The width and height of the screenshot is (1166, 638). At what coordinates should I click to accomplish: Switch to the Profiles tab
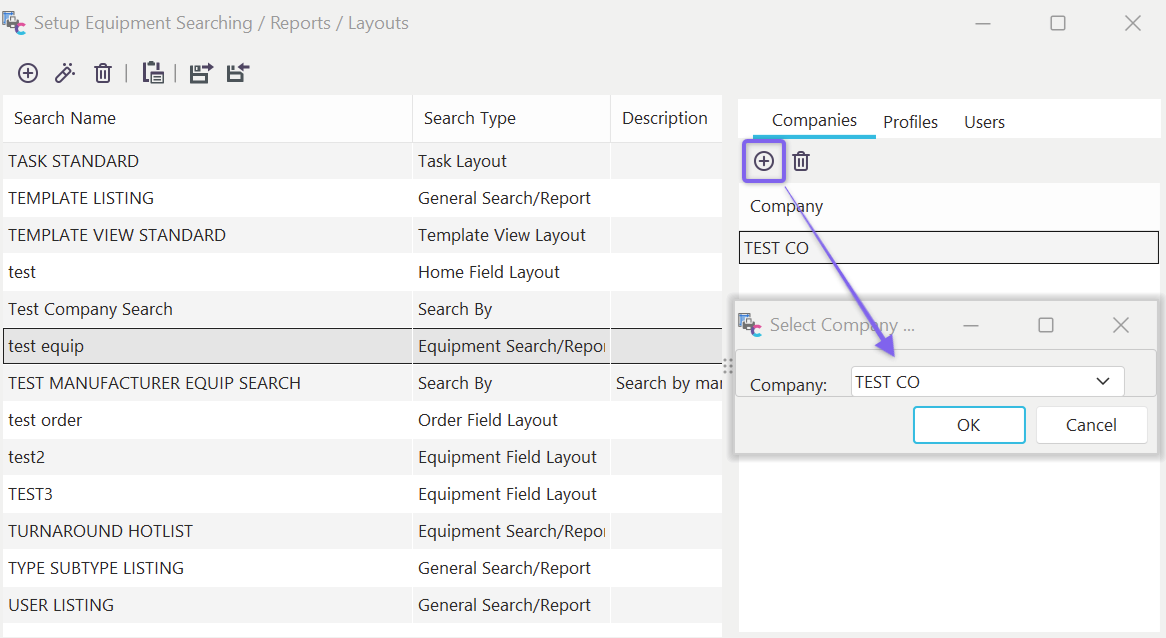click(x=910, y=122)
